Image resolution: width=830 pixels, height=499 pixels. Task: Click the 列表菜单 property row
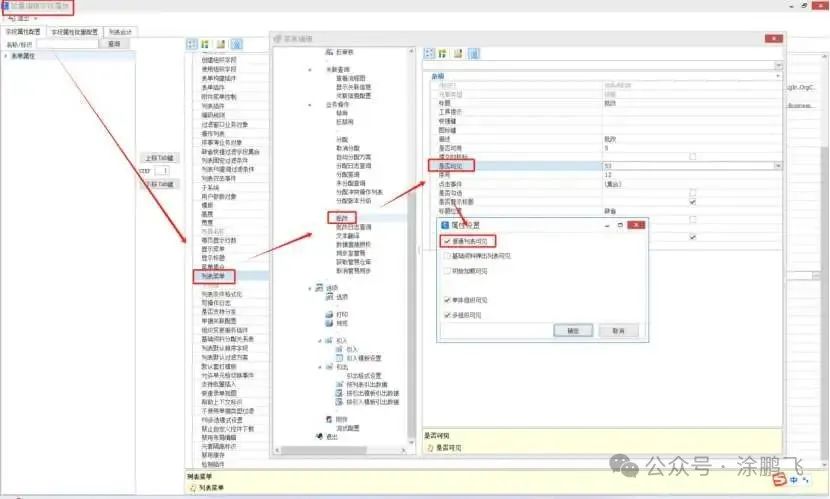click(231, 276)
